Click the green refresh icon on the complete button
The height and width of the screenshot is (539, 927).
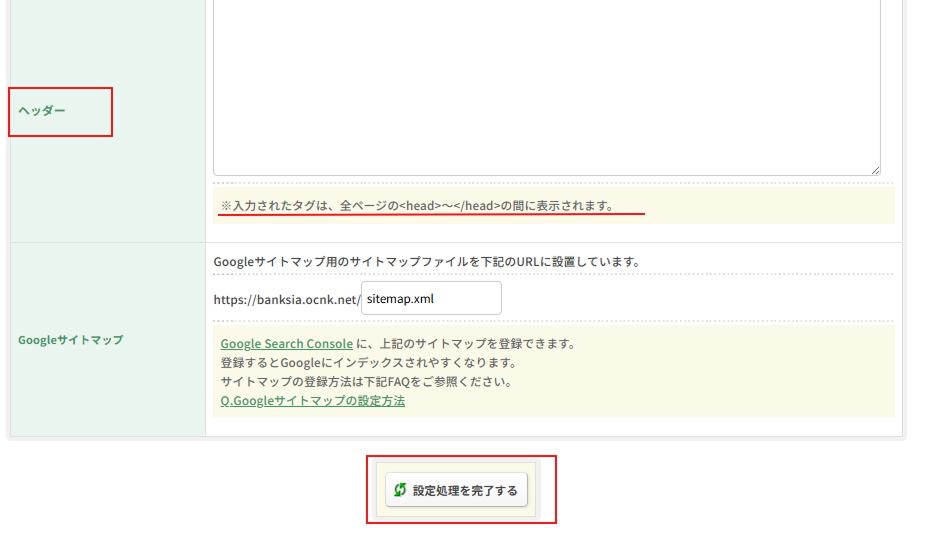400,490
